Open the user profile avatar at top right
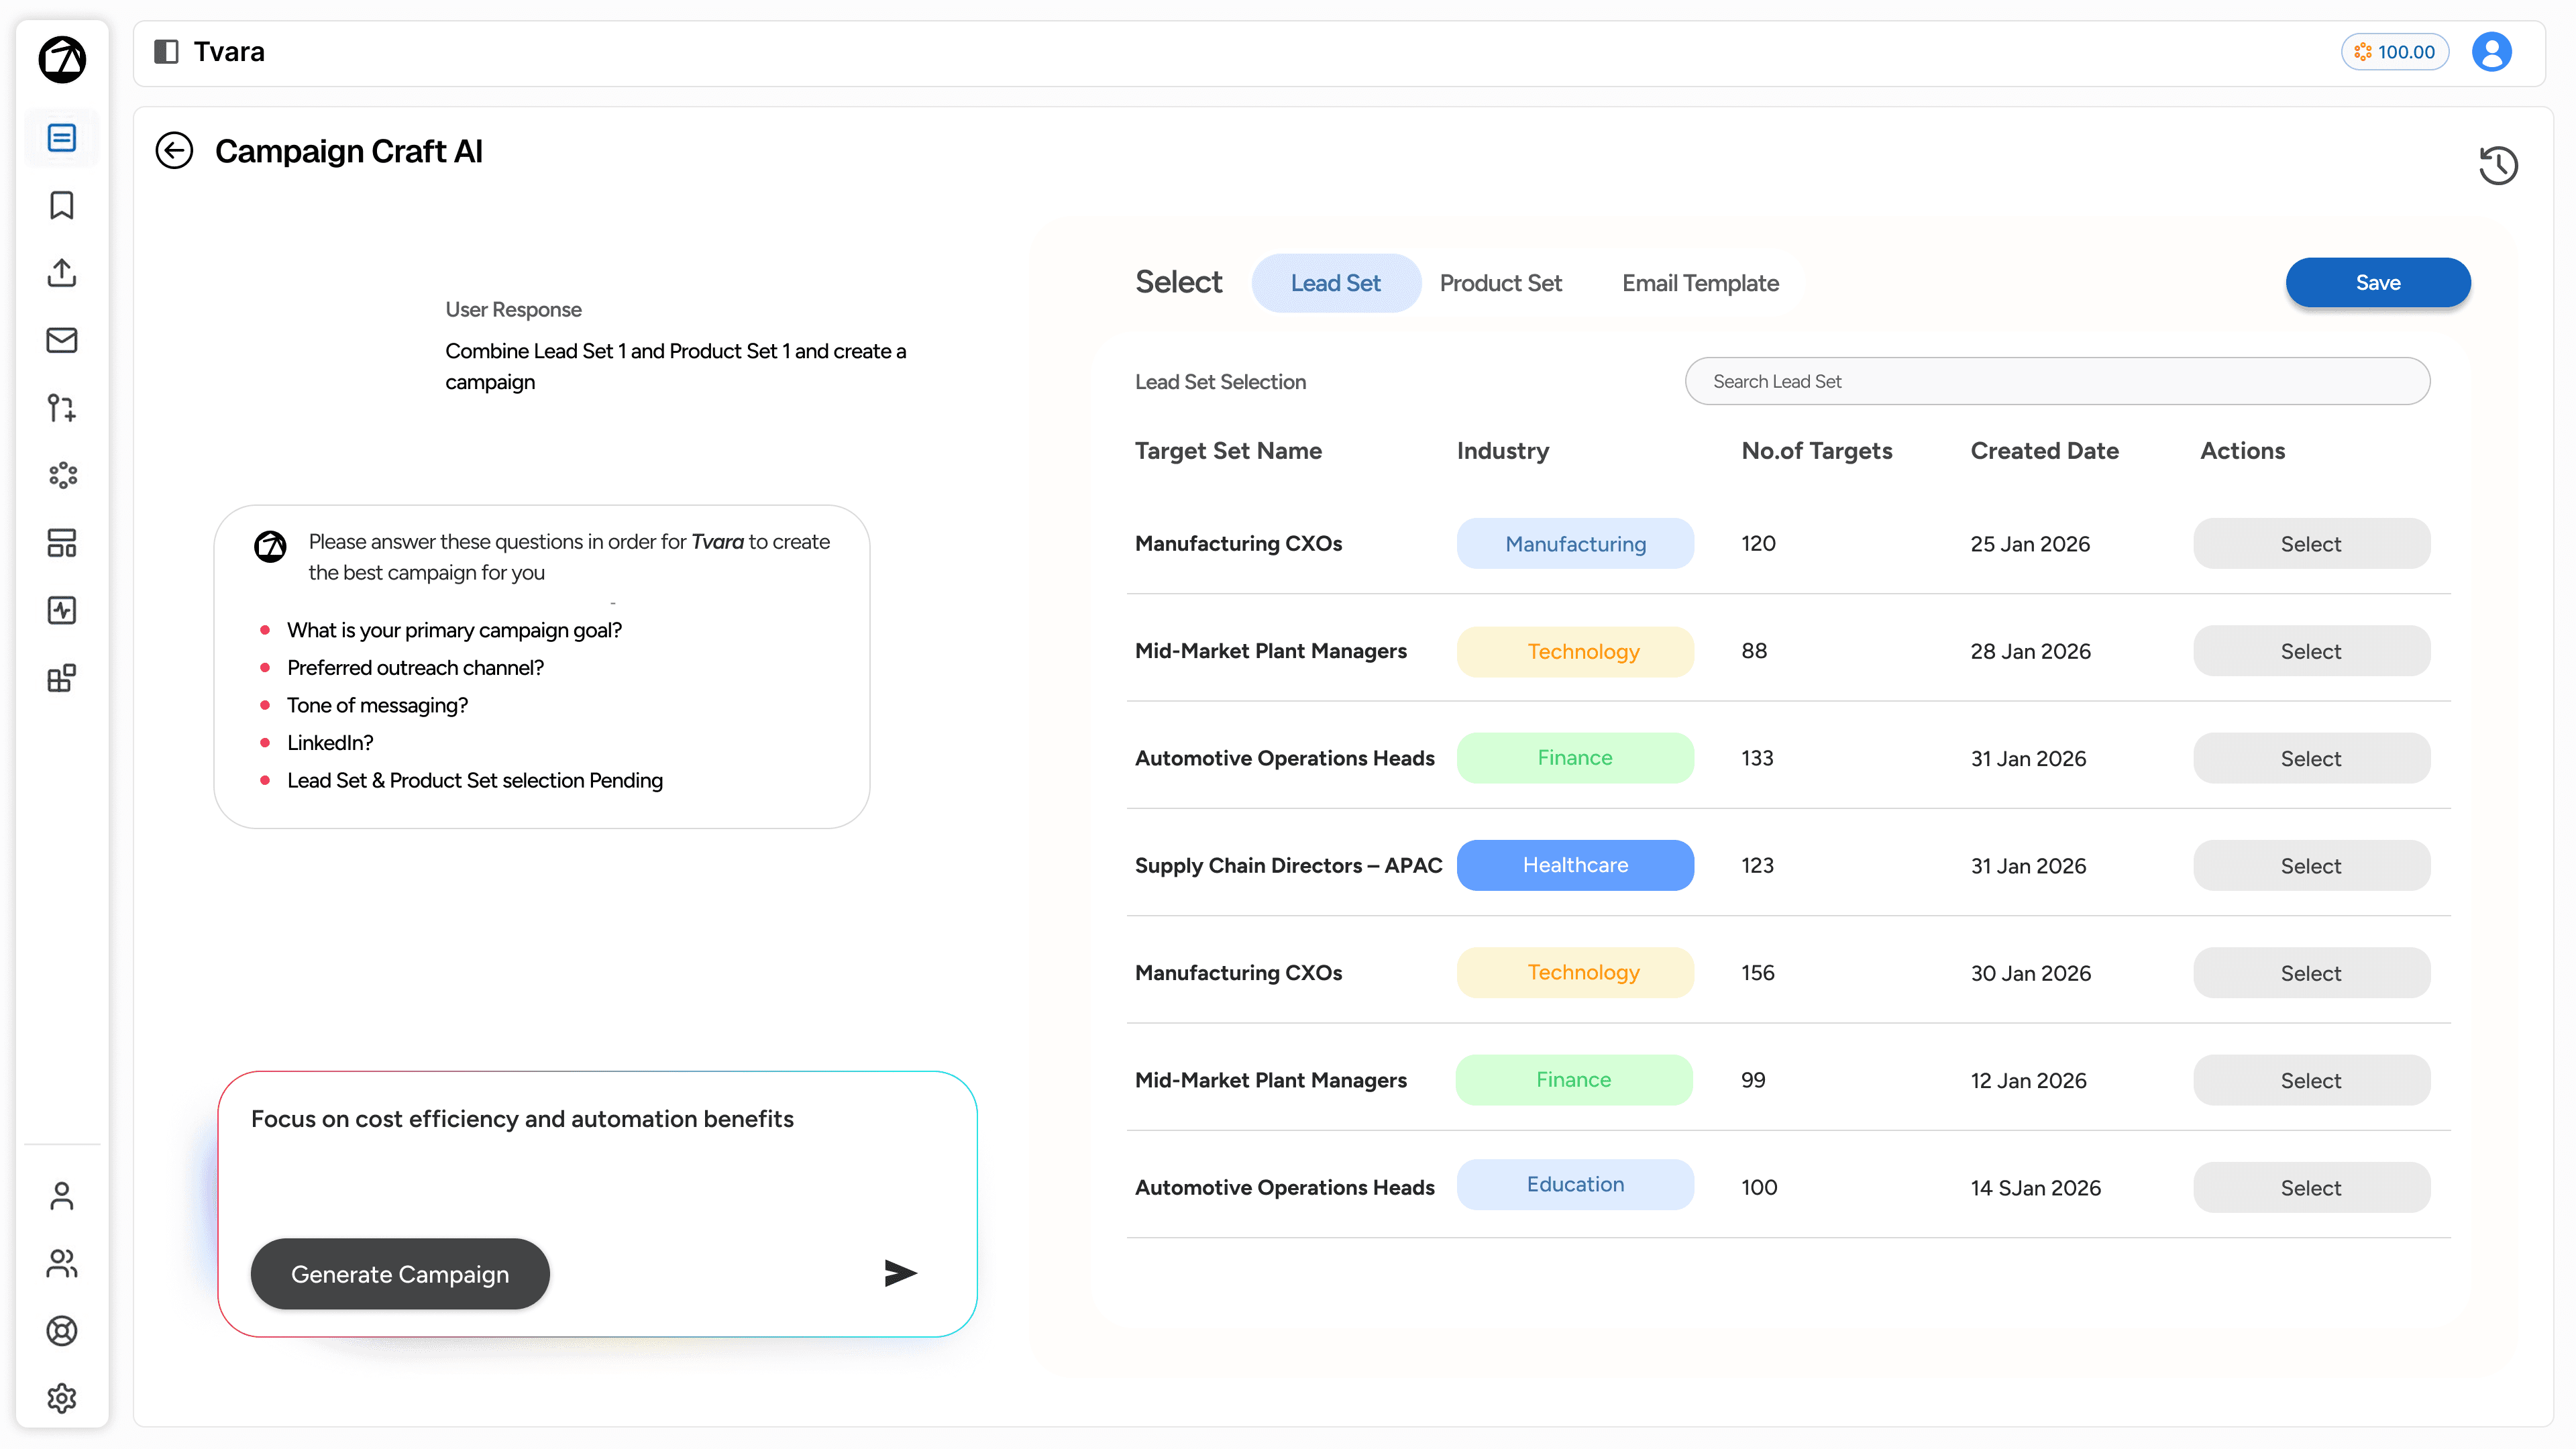Screen dimensions: 2576x1449 [x=2491, y=52]
